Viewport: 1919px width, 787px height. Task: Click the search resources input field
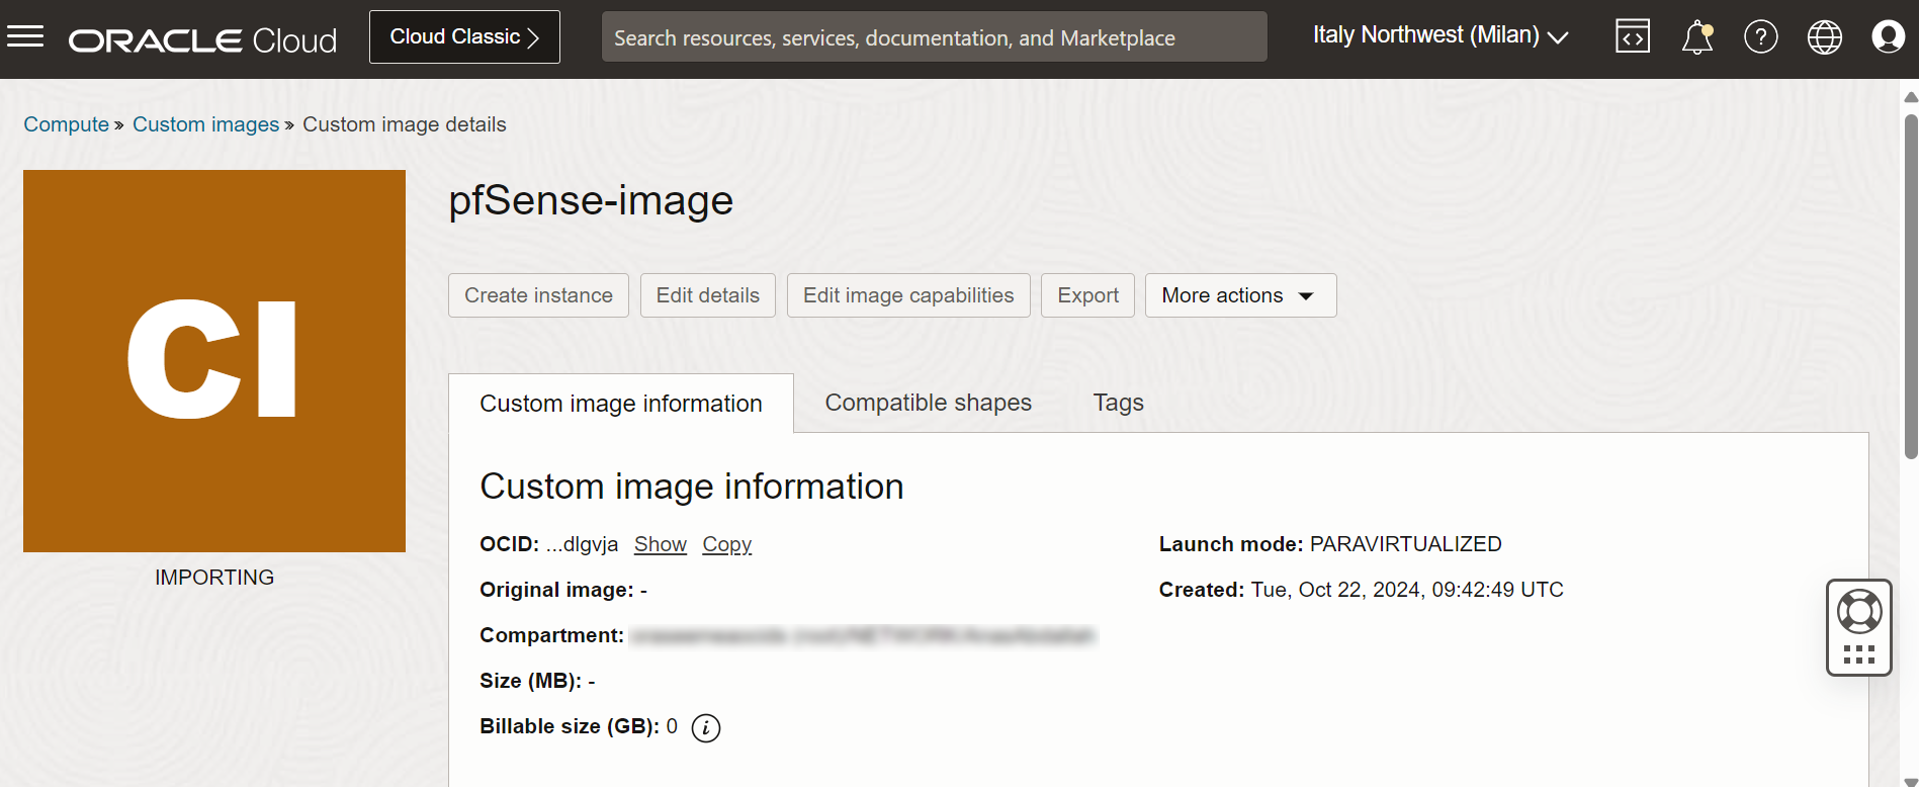pyautogui.click(x=933, y=38)
